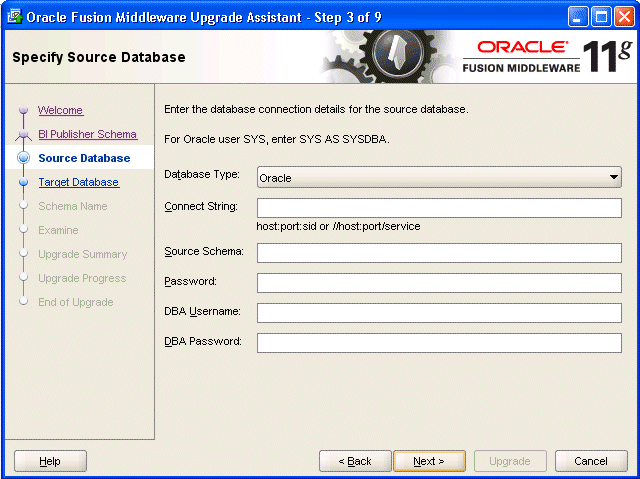
Task: Focus the Source Schema text field
Action: coord(439,253)
